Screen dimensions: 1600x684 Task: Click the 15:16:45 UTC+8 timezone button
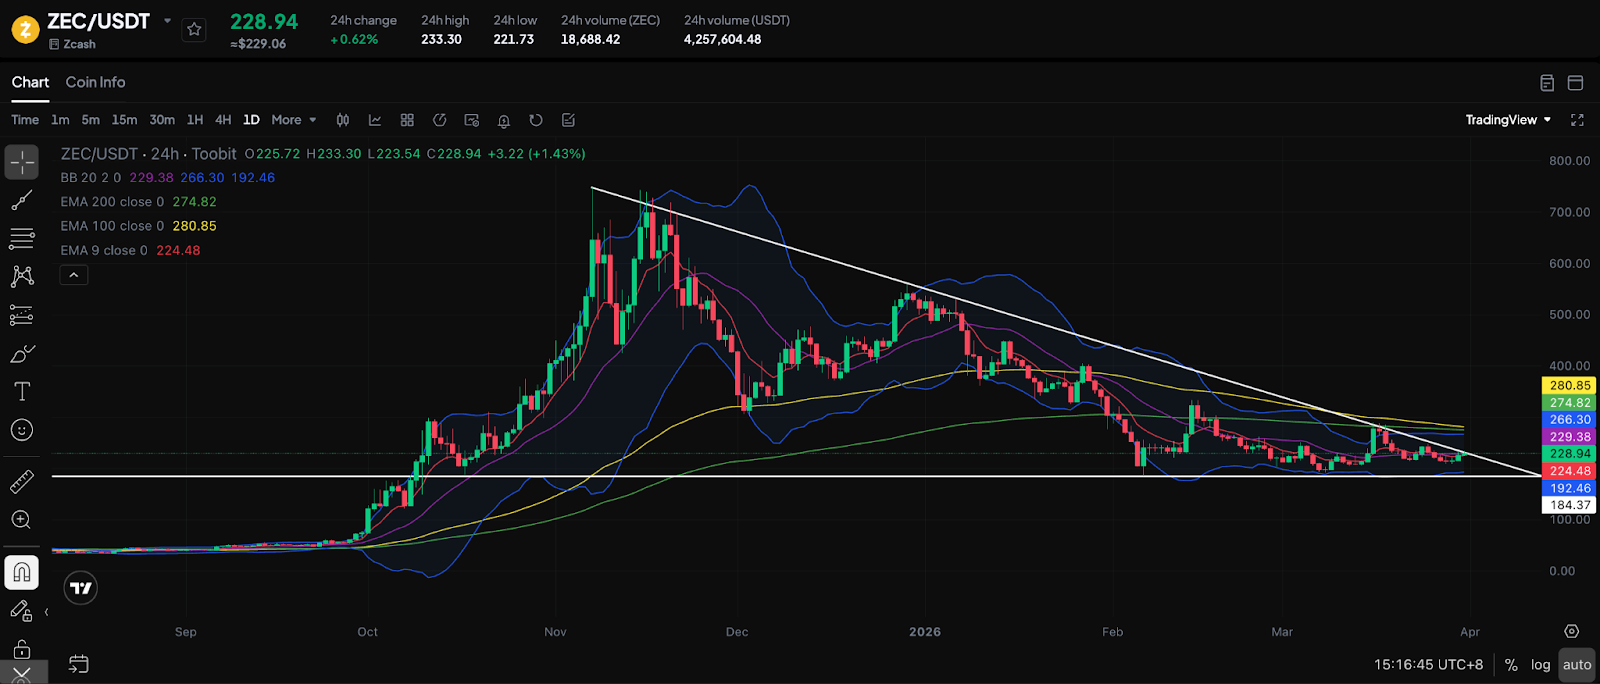1428,665
